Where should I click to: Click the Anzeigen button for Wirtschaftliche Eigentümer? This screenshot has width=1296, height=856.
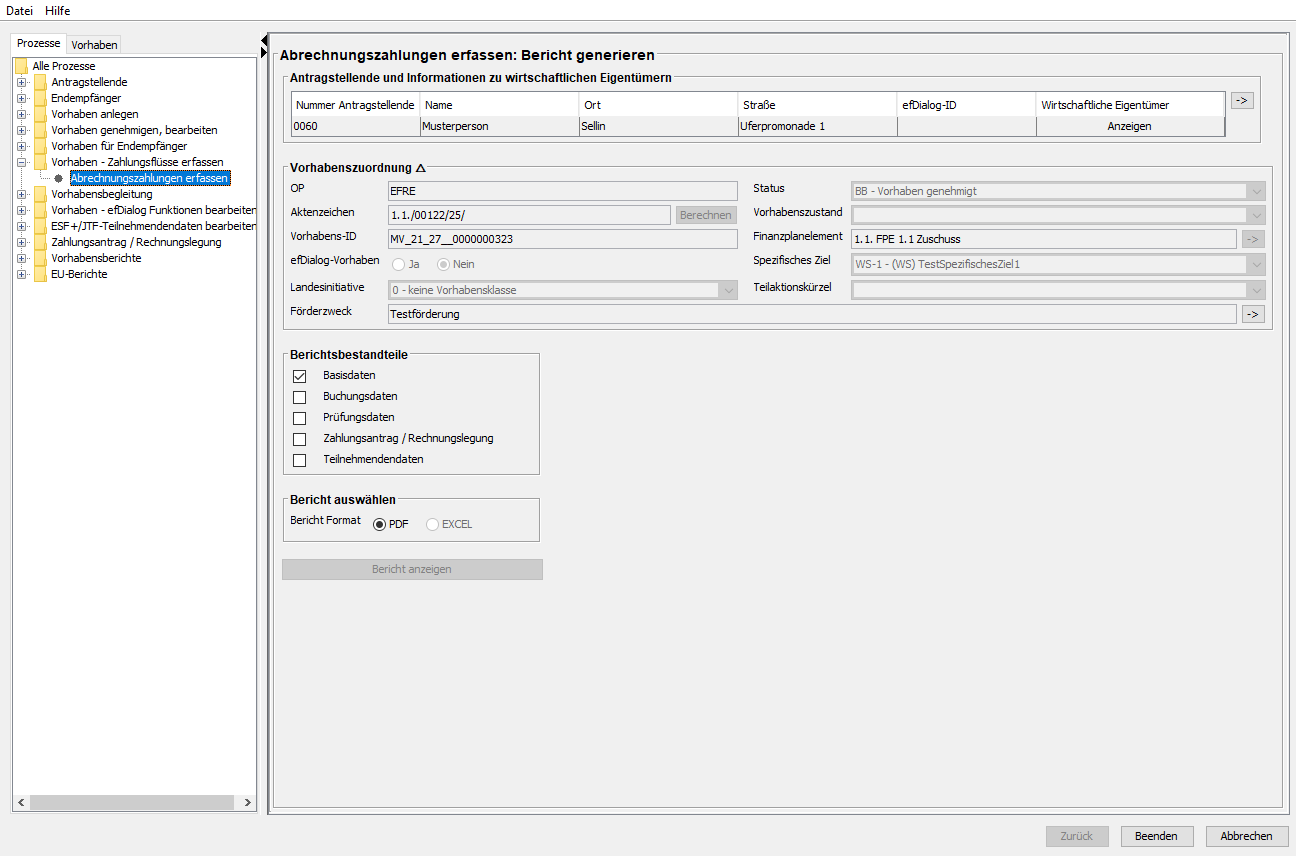(x=1129, y=126)
